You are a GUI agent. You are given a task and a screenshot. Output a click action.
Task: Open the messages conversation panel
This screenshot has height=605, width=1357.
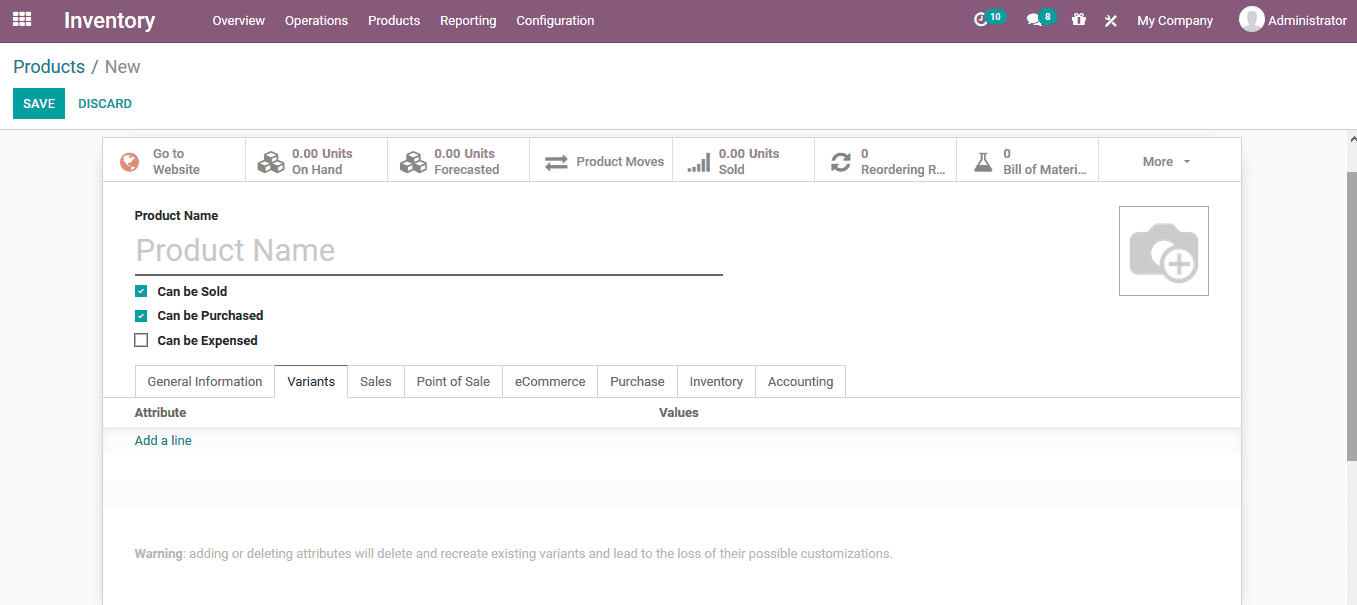[x=1035, y=19]
